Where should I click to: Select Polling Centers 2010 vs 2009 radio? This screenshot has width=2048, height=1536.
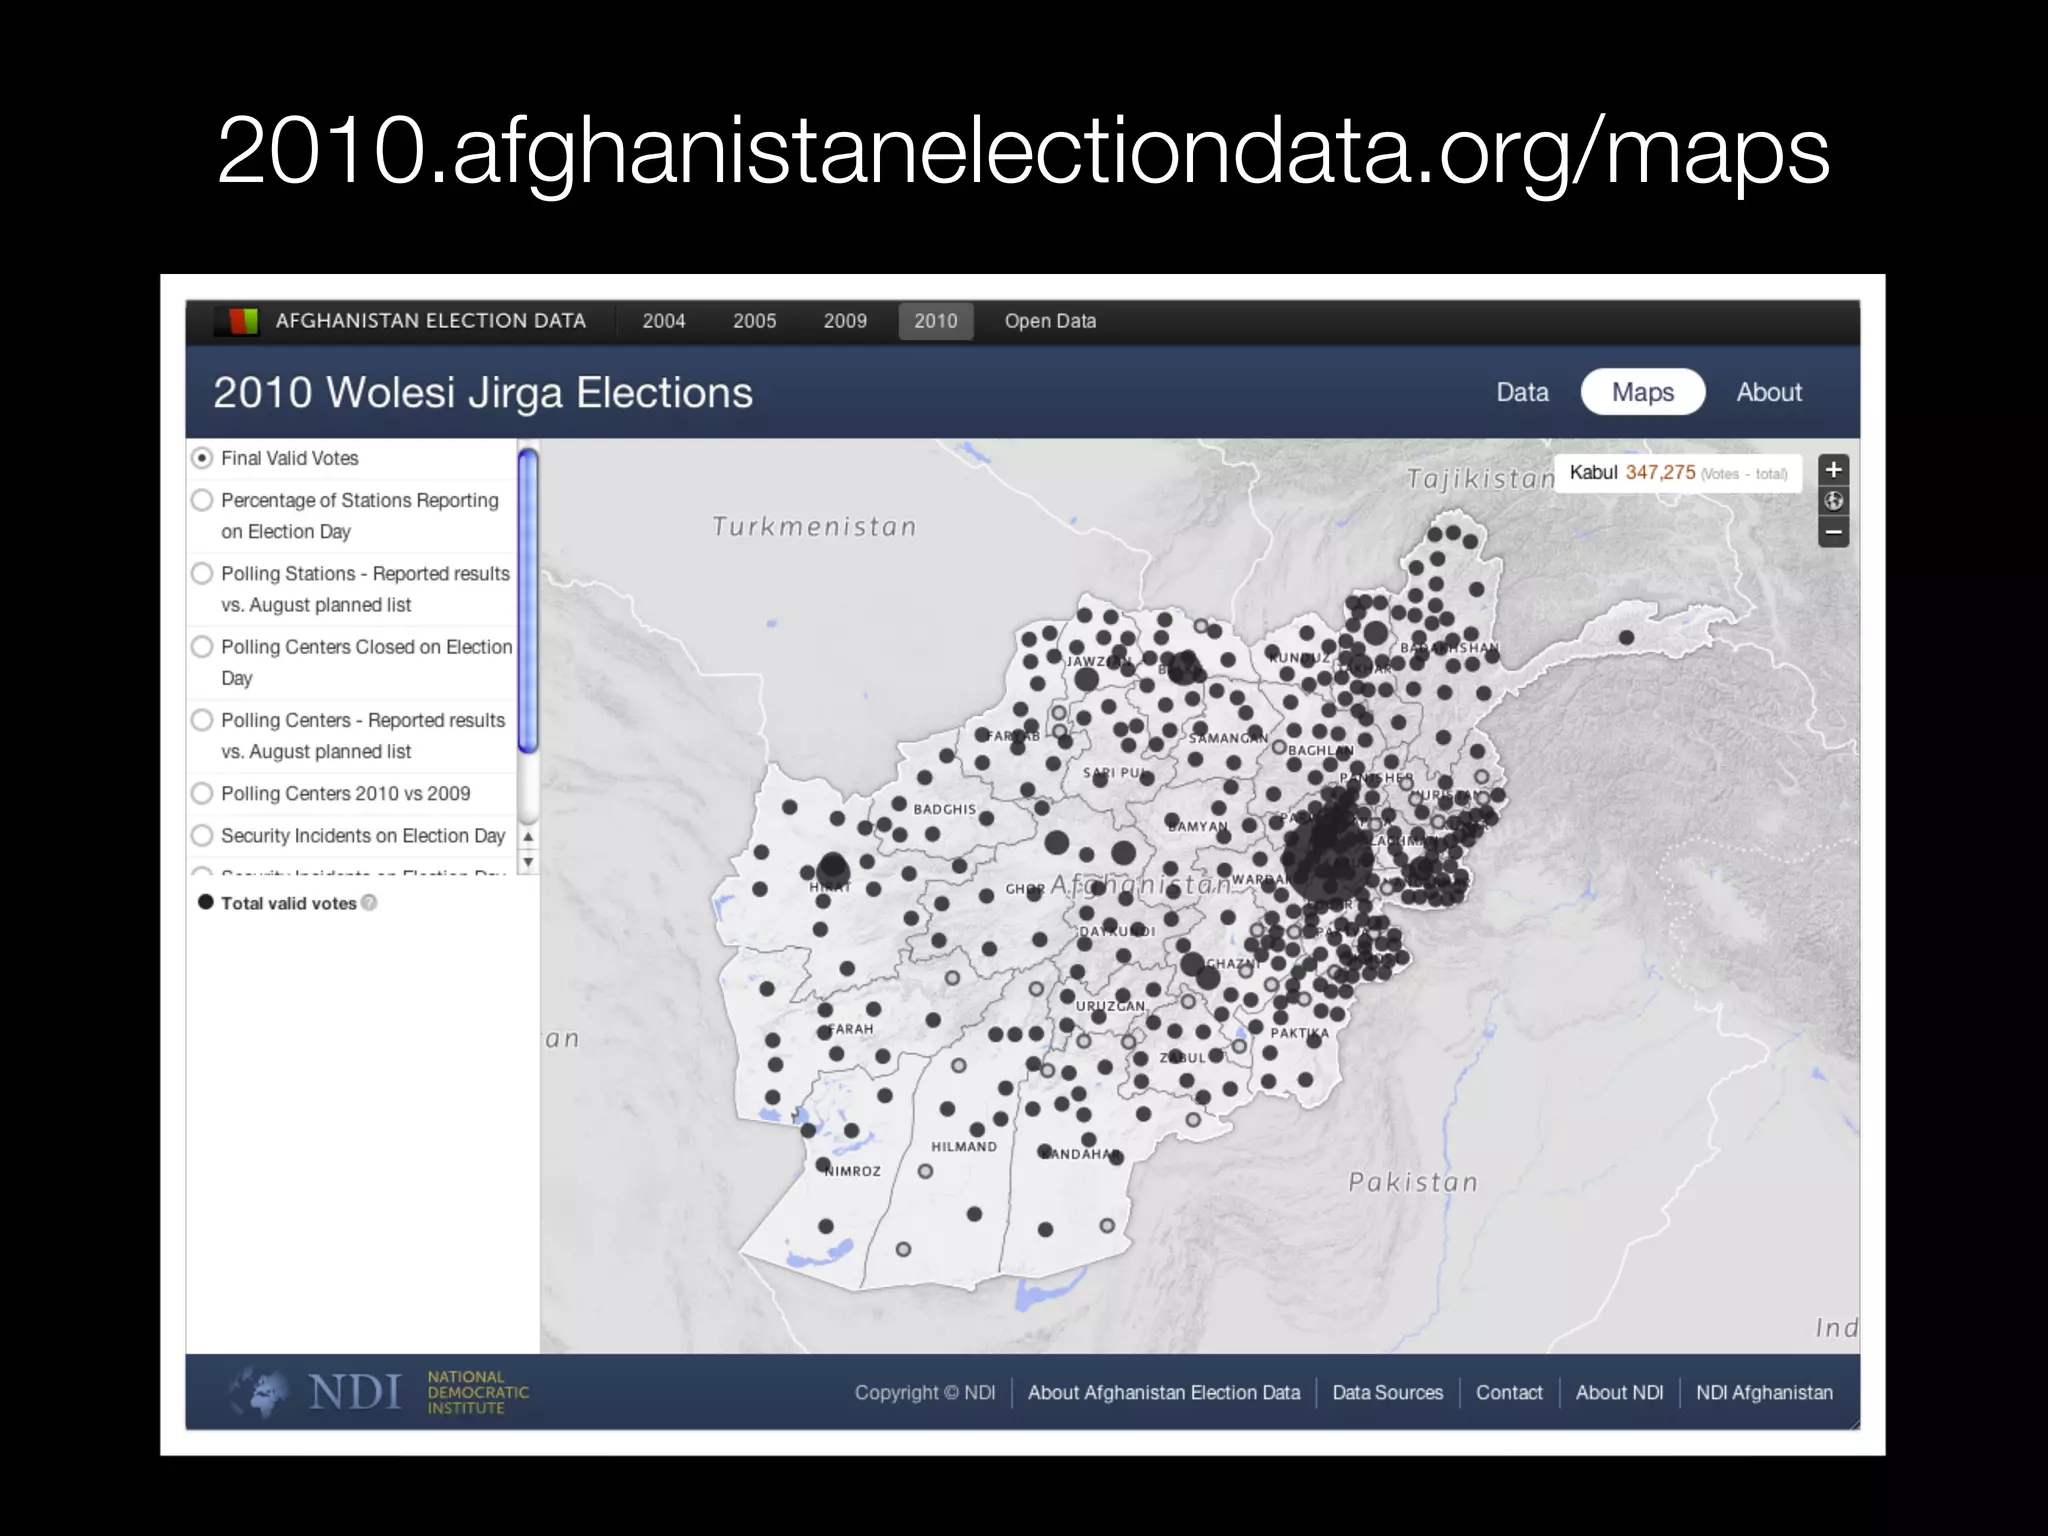tap(202, 793)
